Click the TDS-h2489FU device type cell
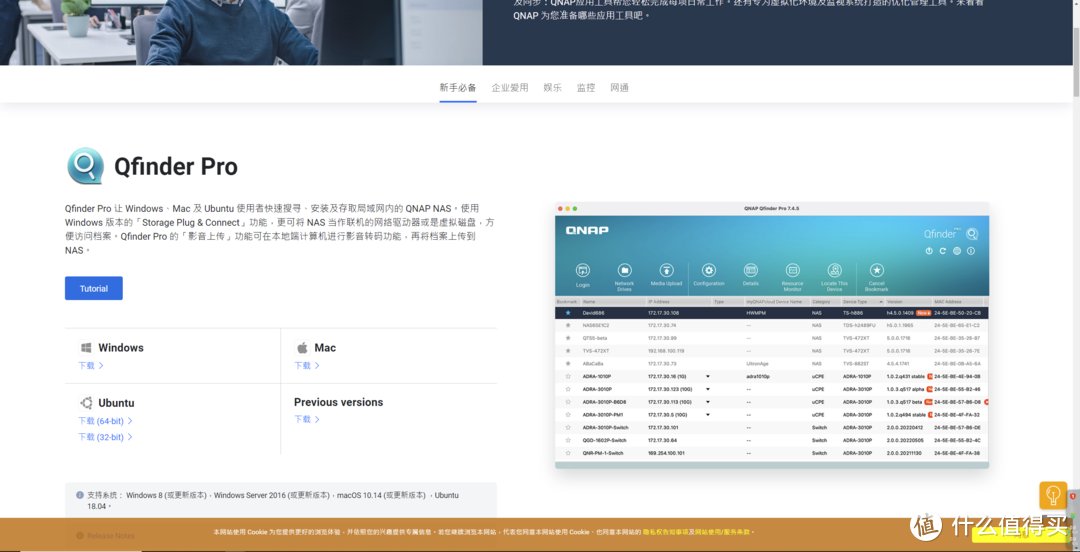The width and height of the screenshot is (1080, 552). pos(859,325)
